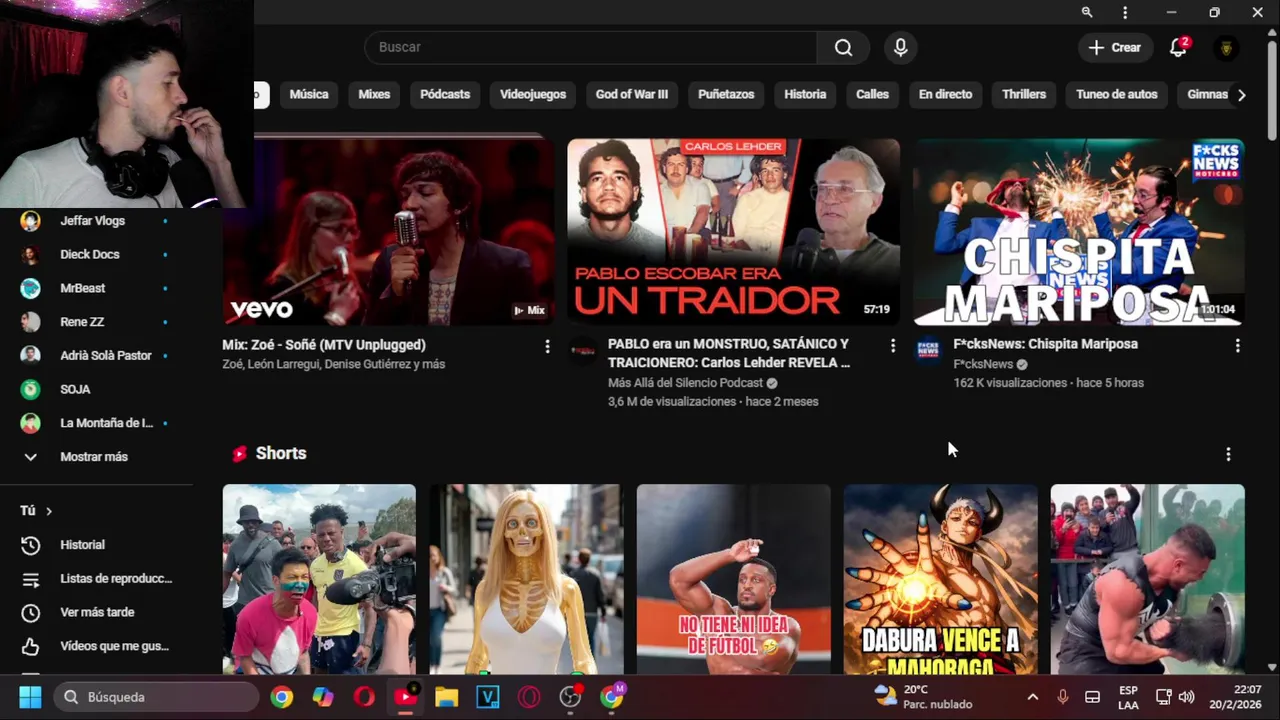Select the God of War III chip

[632, 94]
